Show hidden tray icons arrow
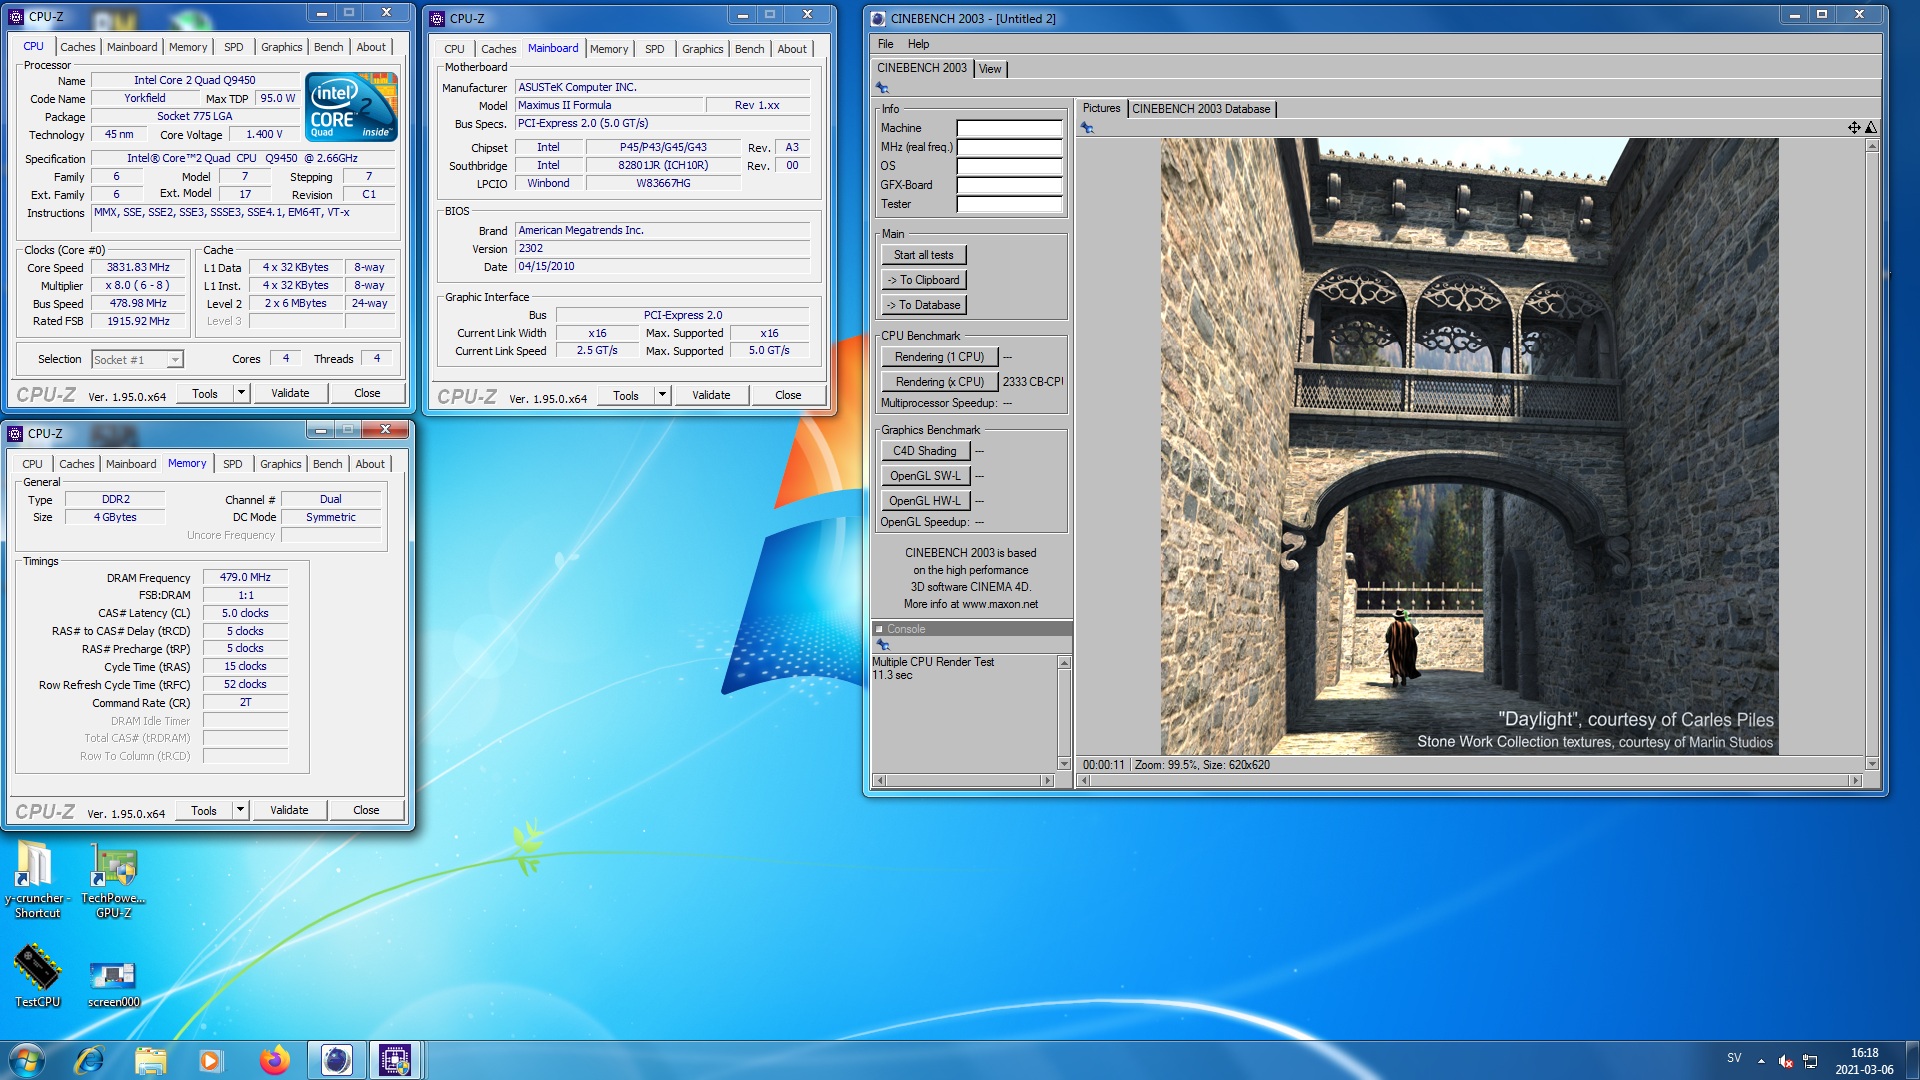Screen dimensions: 1920x1080 pos(1761,1061)
